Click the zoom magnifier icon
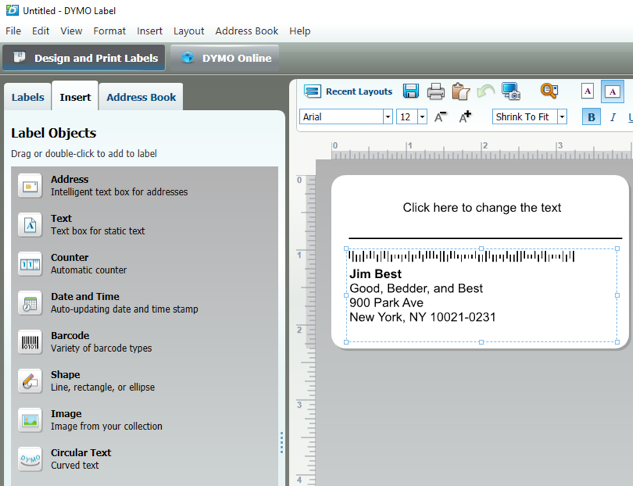Viewport: 633px width, 486px height. 549,92
